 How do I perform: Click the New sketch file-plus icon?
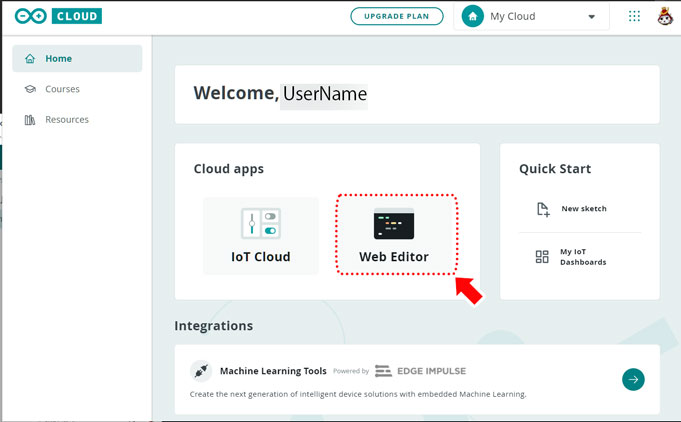tap(543, 209)
